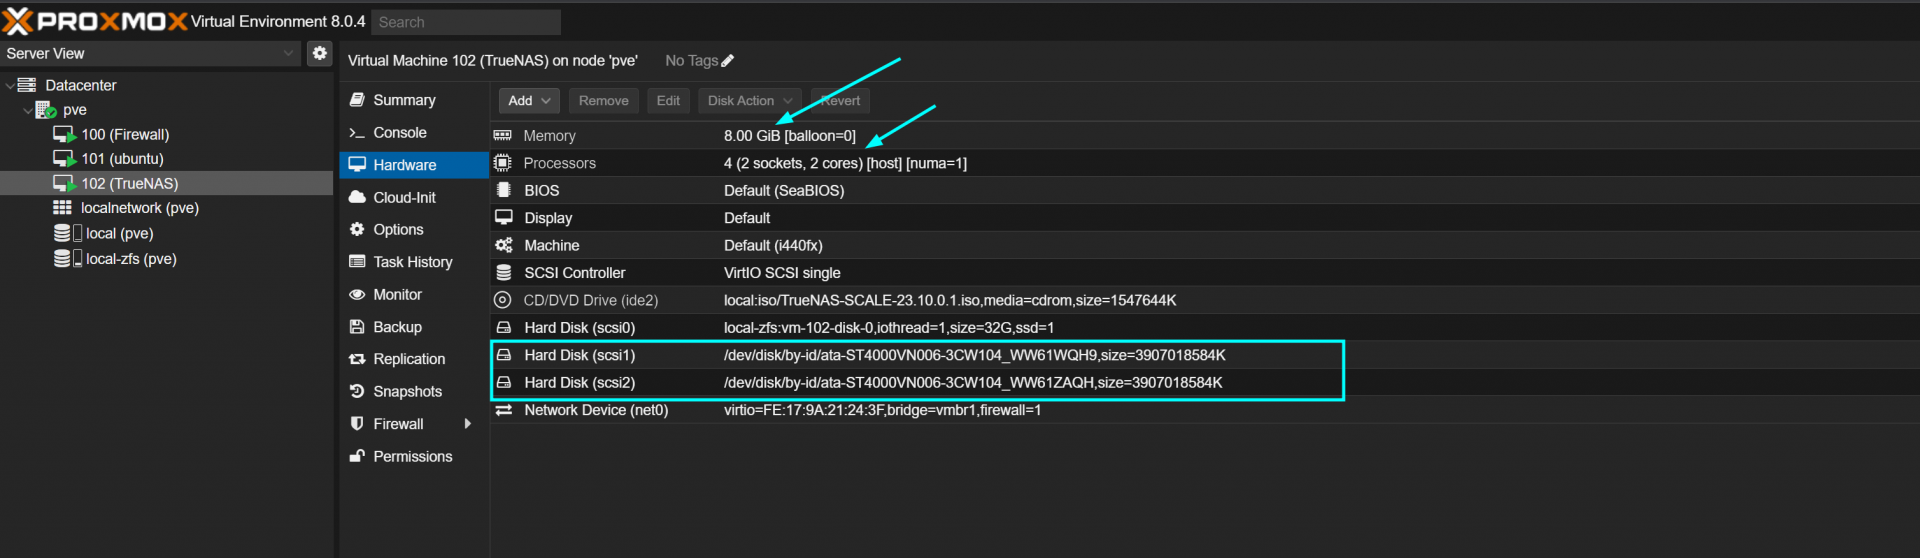Select the '8.00 GiB [balloon=0]' value
The width and height of the screenshot is (1920, 558).
click(x=790, y=136)
